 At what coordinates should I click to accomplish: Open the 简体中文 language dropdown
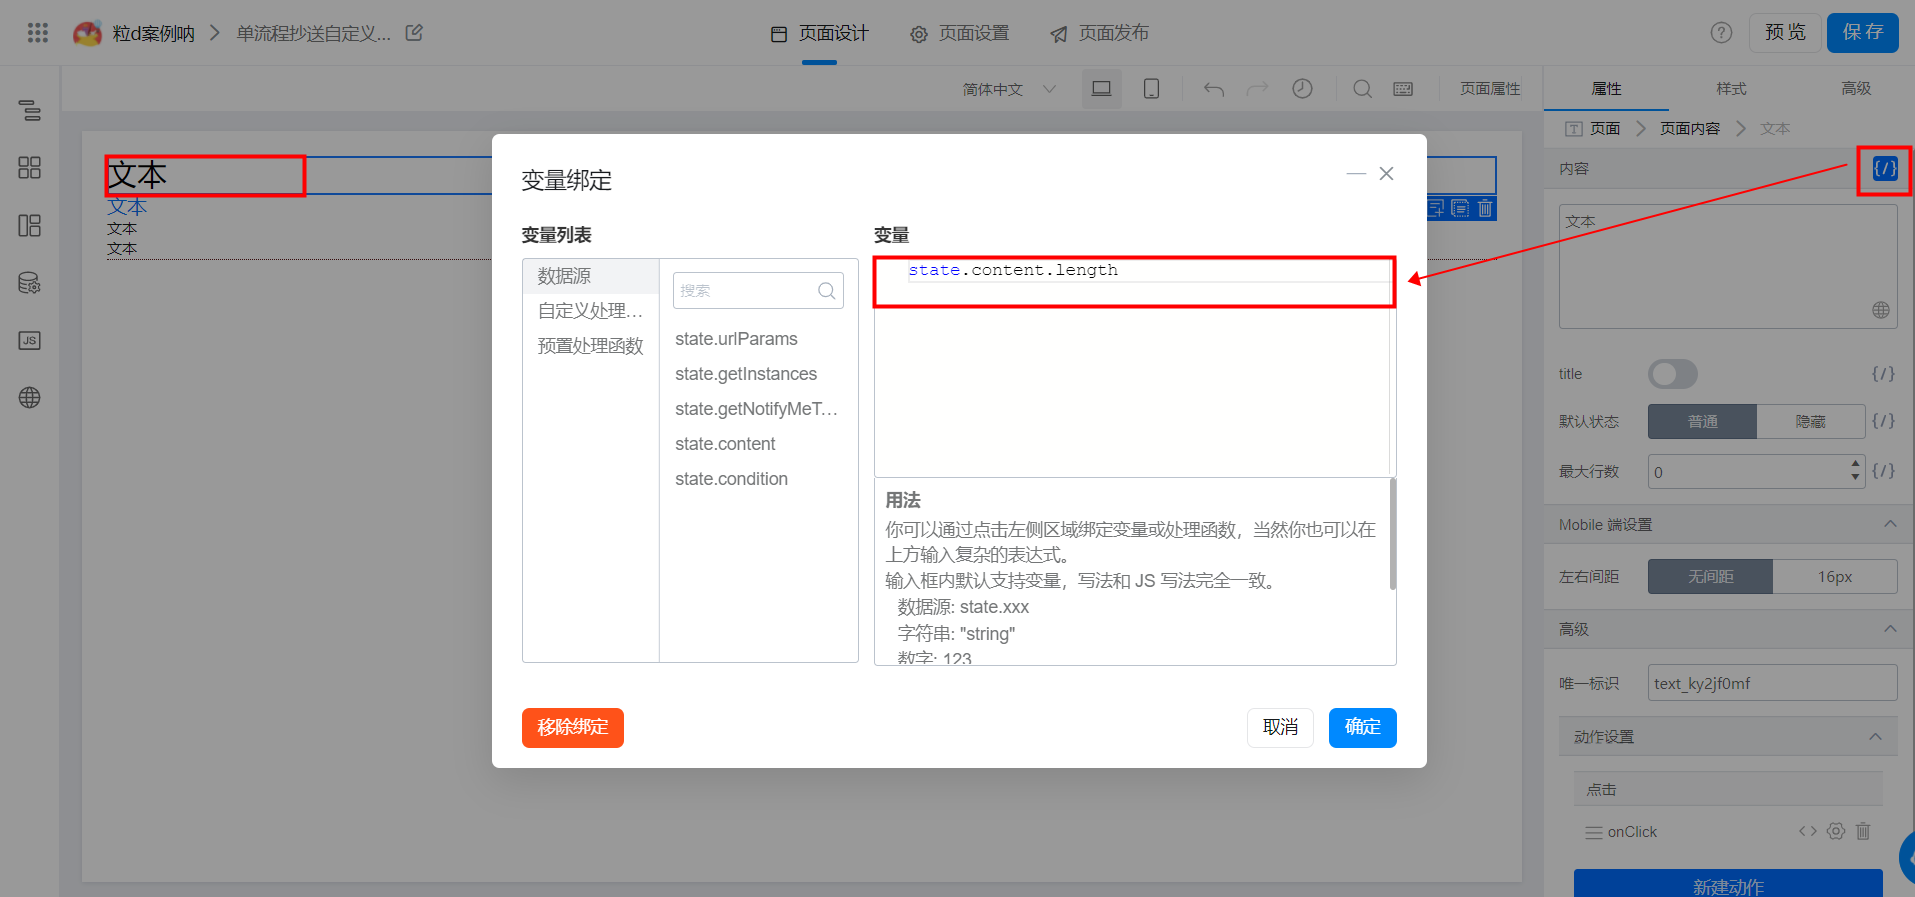(1008, 89)
